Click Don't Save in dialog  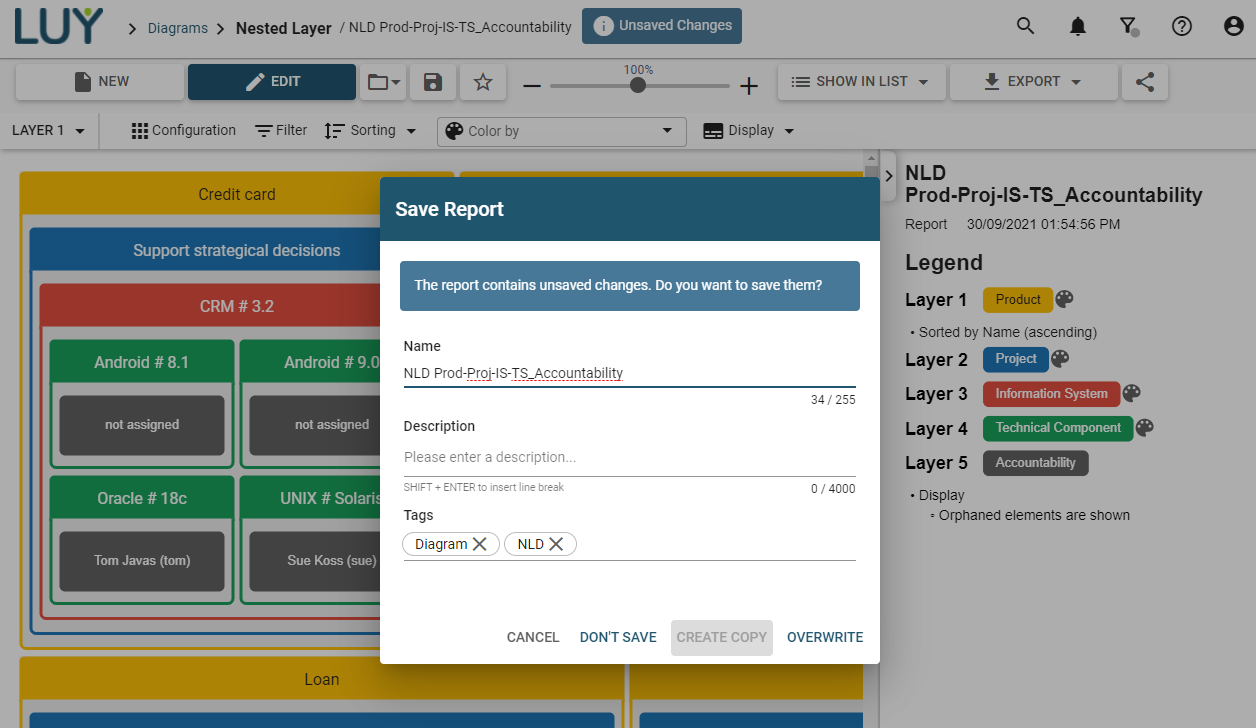point(618,637)
